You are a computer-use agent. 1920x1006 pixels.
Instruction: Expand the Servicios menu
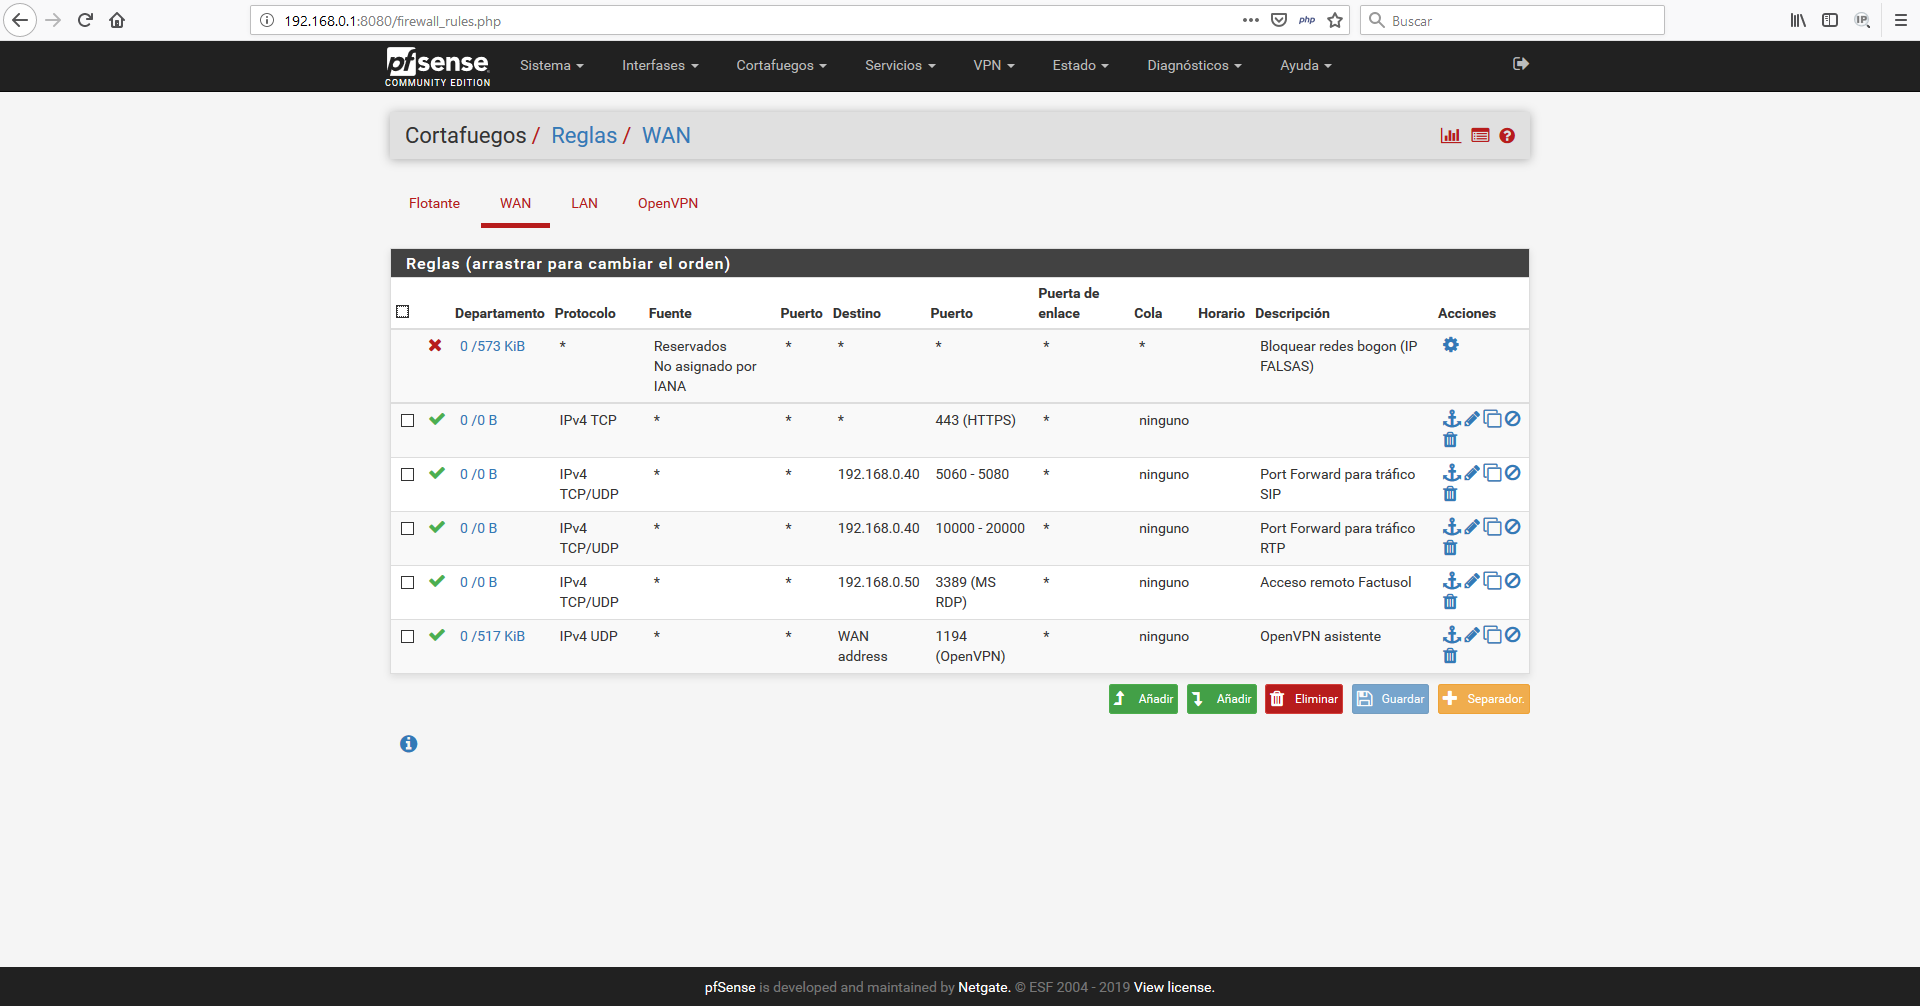click(900, 65)
